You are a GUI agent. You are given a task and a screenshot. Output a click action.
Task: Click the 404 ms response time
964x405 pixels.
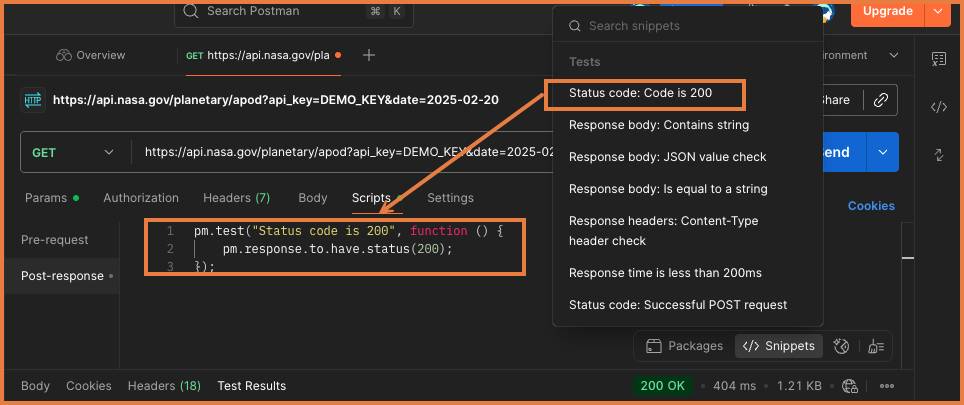(734, 386)
